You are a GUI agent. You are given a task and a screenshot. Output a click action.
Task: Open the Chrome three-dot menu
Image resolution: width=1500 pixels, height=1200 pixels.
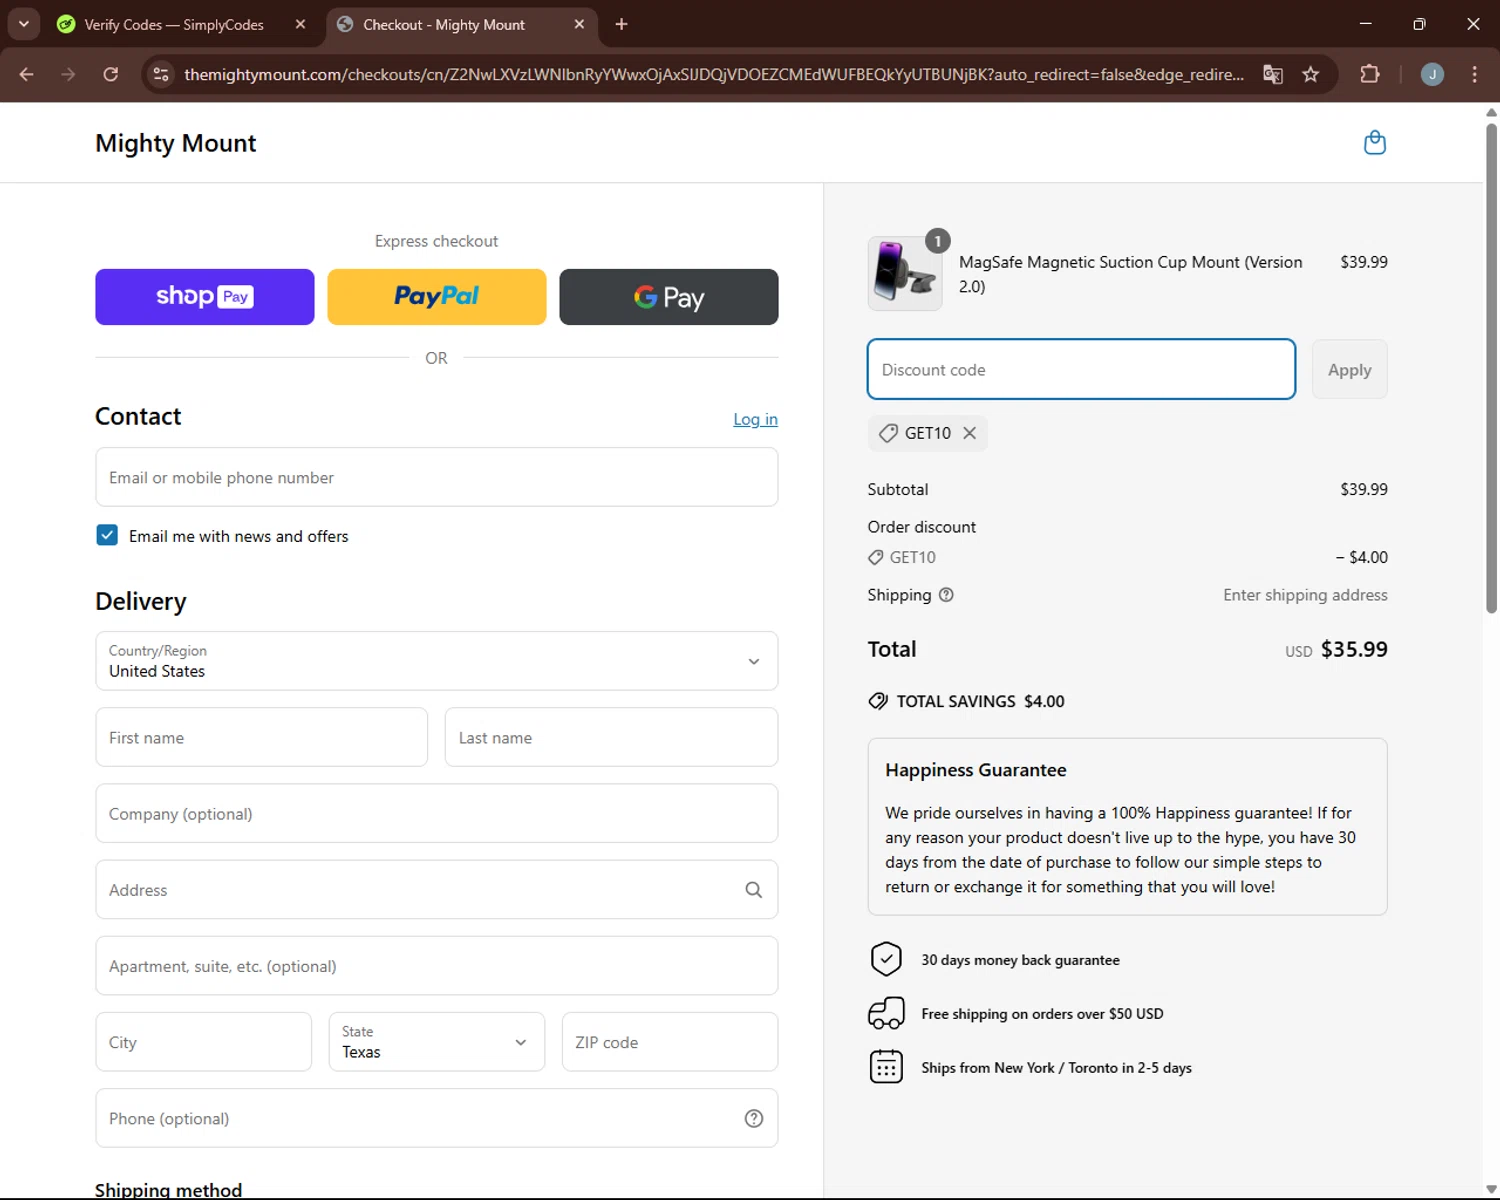pos(1474,74)
